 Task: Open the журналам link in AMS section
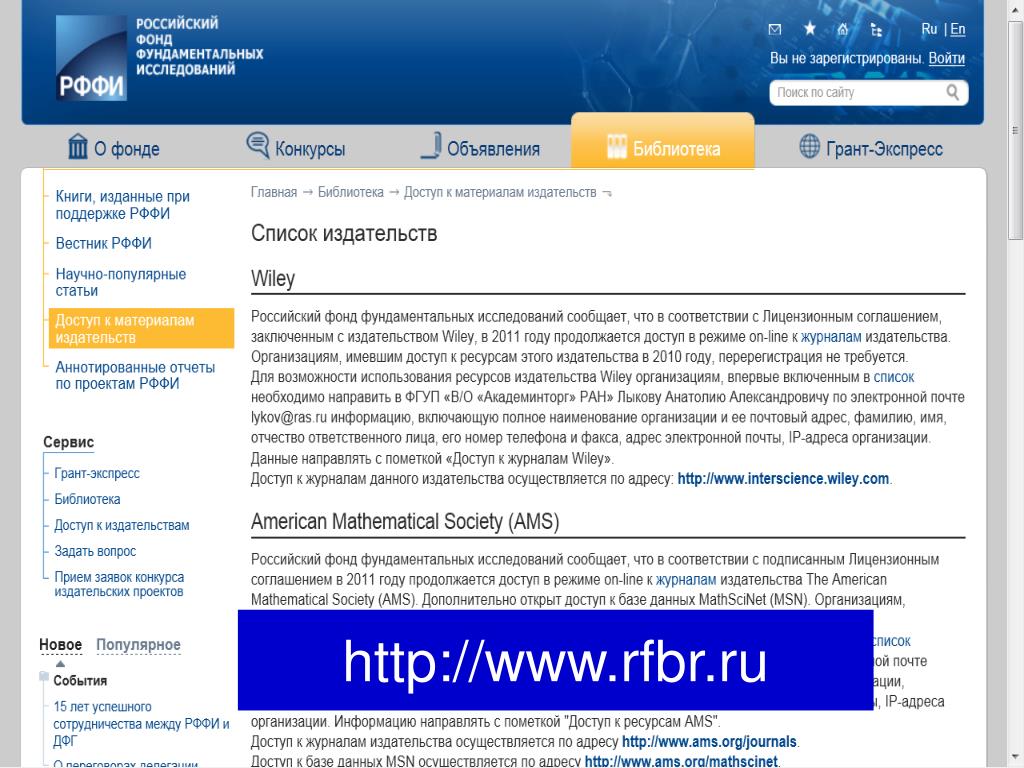click(686, 580)
